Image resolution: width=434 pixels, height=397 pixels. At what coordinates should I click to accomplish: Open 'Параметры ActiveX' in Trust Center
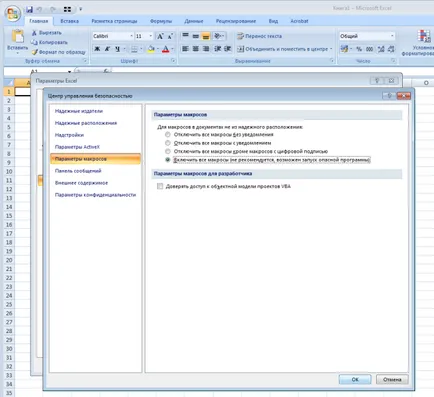coord(77,147)
